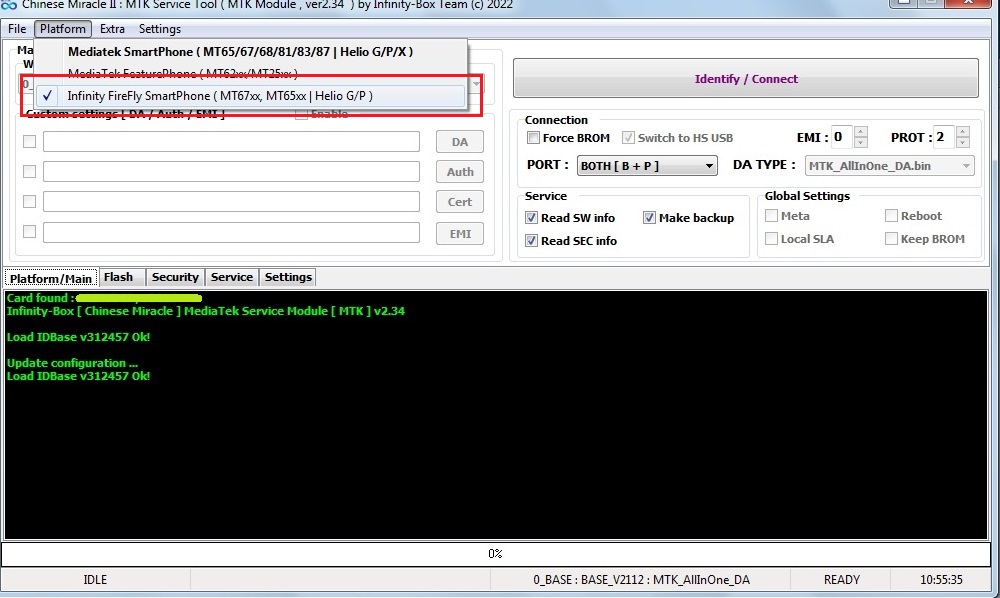Toggle the Switch to HS USB checkbox

point(628,138)
